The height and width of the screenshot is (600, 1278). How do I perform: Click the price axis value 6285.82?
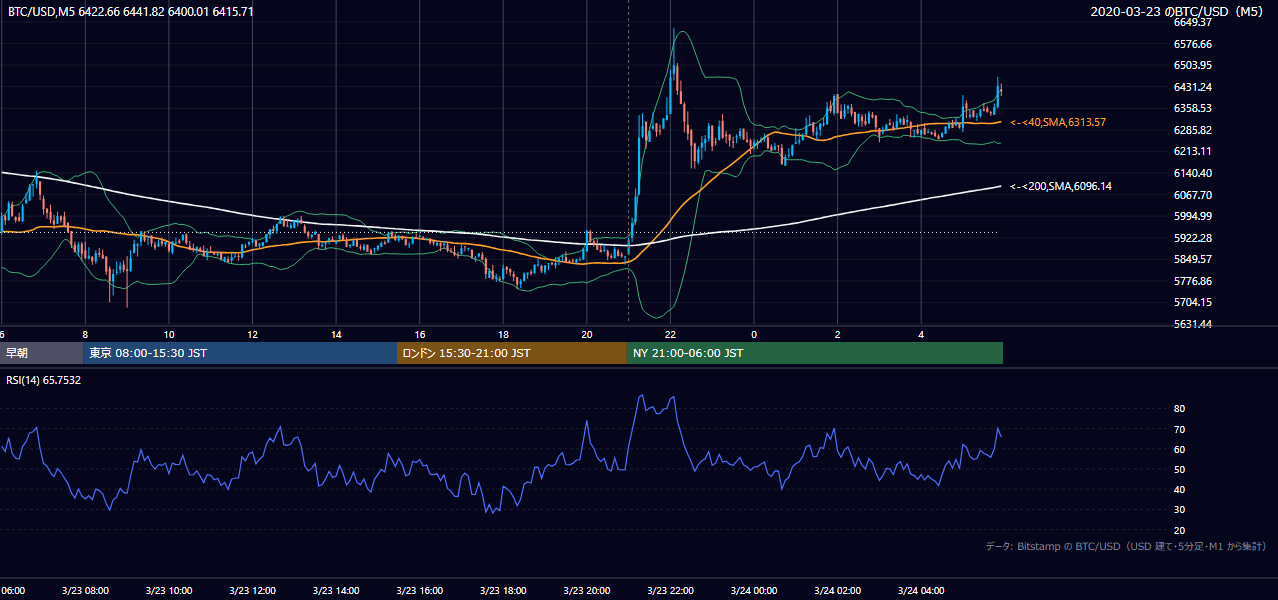tap(1193, 130)
